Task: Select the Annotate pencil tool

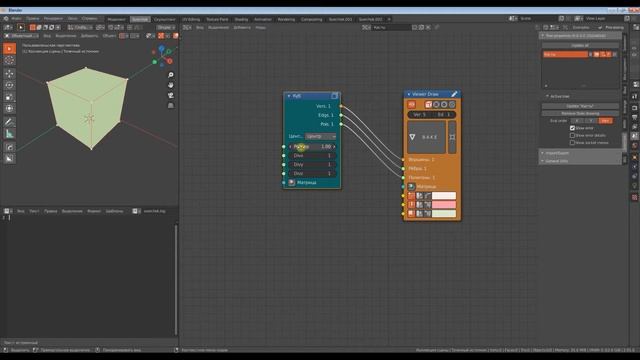Action: pyautogui.click(x=9, y=122)
